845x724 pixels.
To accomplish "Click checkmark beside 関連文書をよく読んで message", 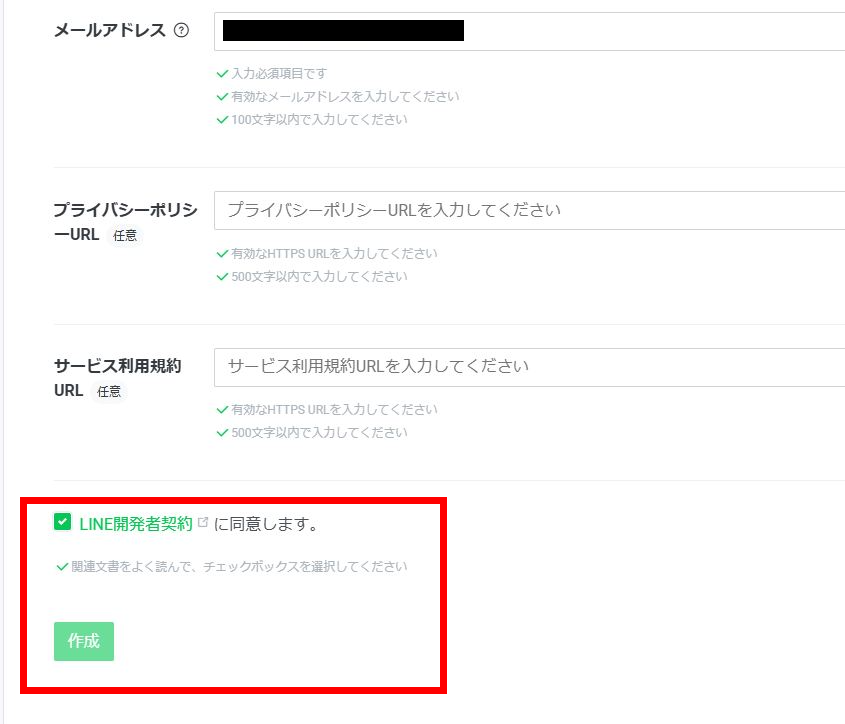I will point(62,567).
